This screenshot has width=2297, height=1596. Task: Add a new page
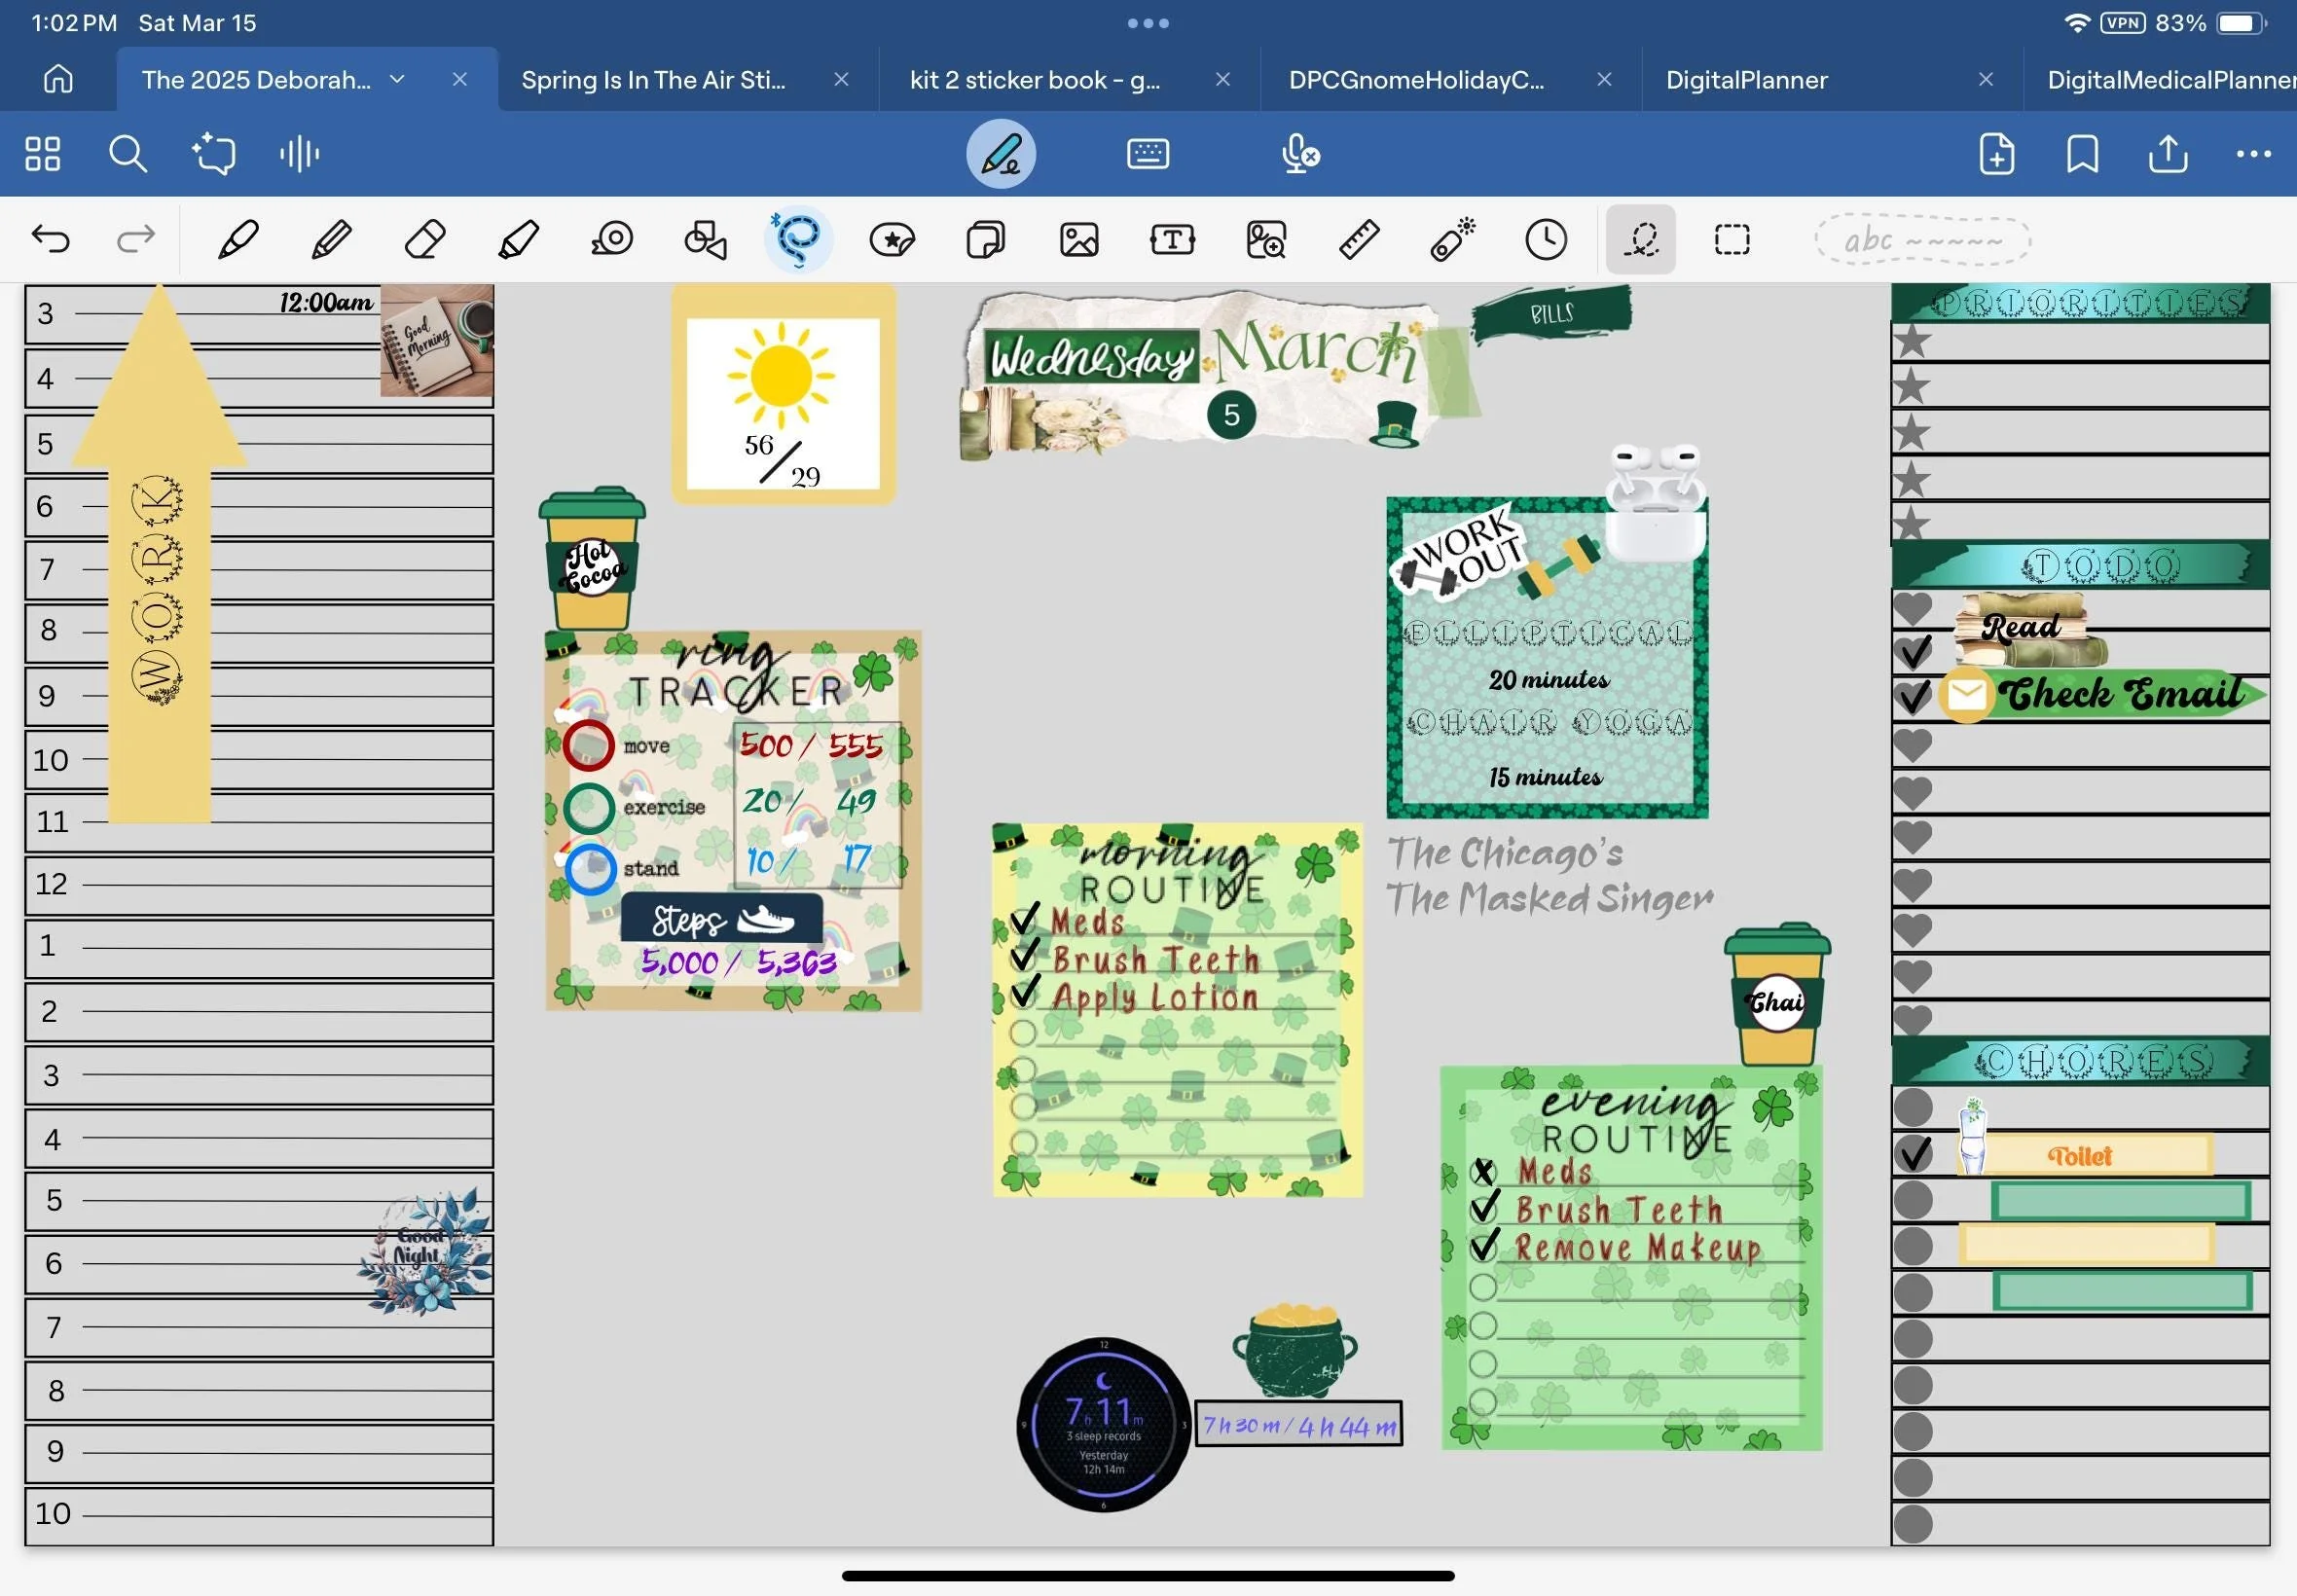[1996, 154]
